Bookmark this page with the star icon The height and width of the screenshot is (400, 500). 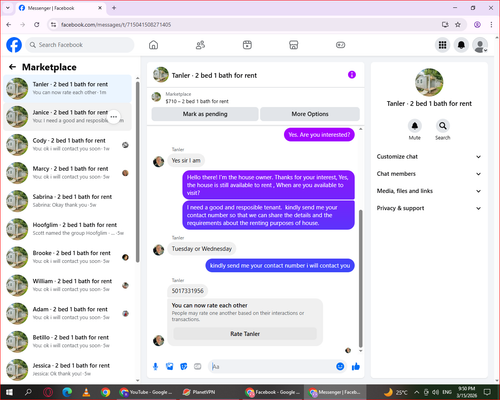(458, 24)
